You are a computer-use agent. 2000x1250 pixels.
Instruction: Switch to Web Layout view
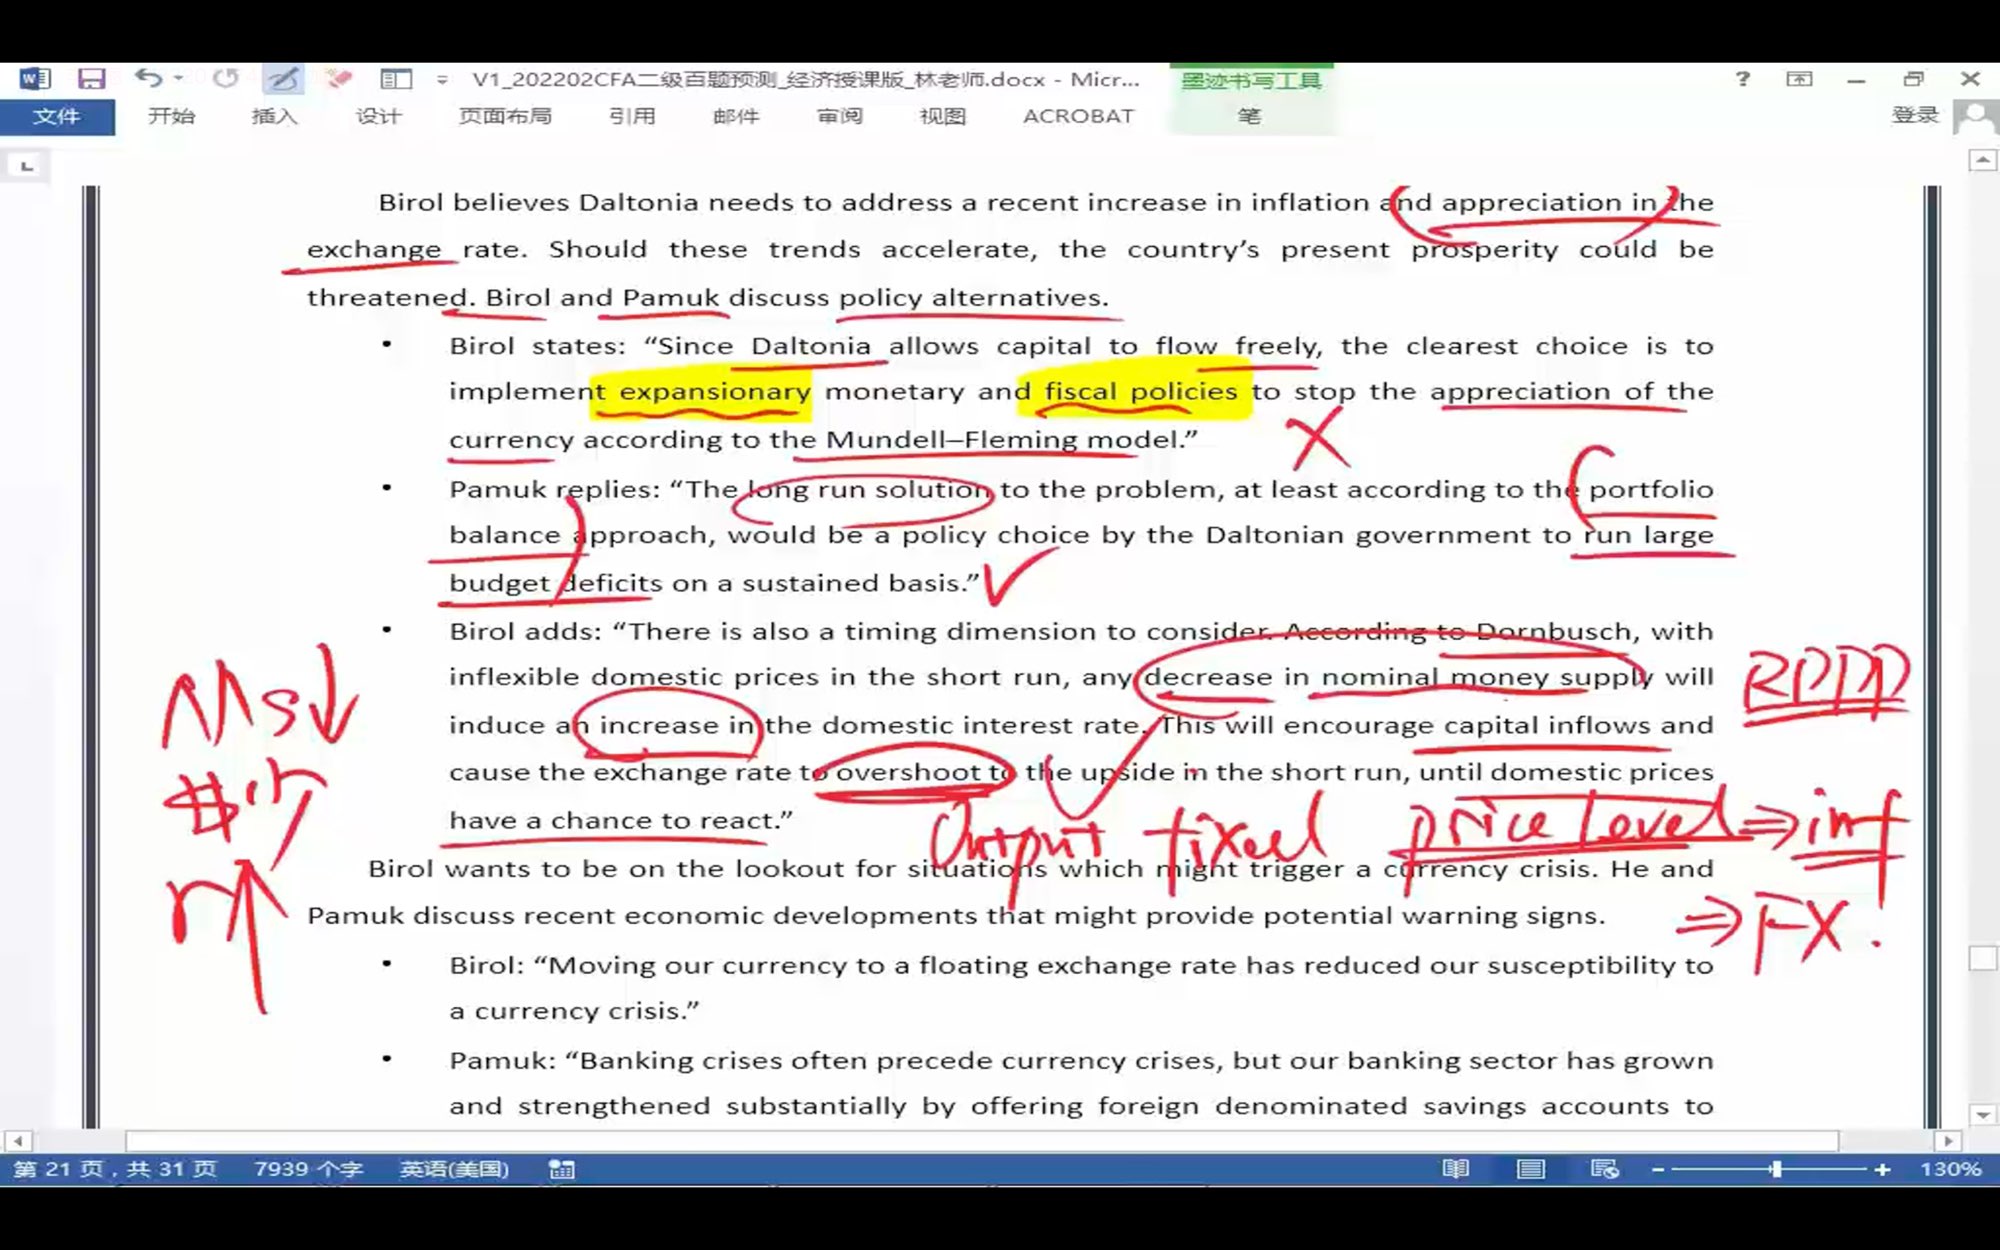[x=1604, y=1169]
